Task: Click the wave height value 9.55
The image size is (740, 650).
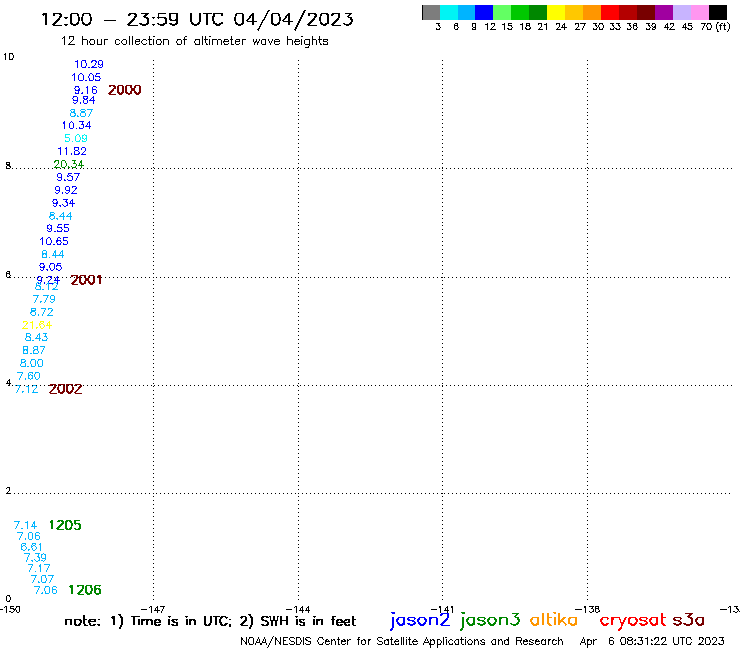Action: [x=58, y=228]
